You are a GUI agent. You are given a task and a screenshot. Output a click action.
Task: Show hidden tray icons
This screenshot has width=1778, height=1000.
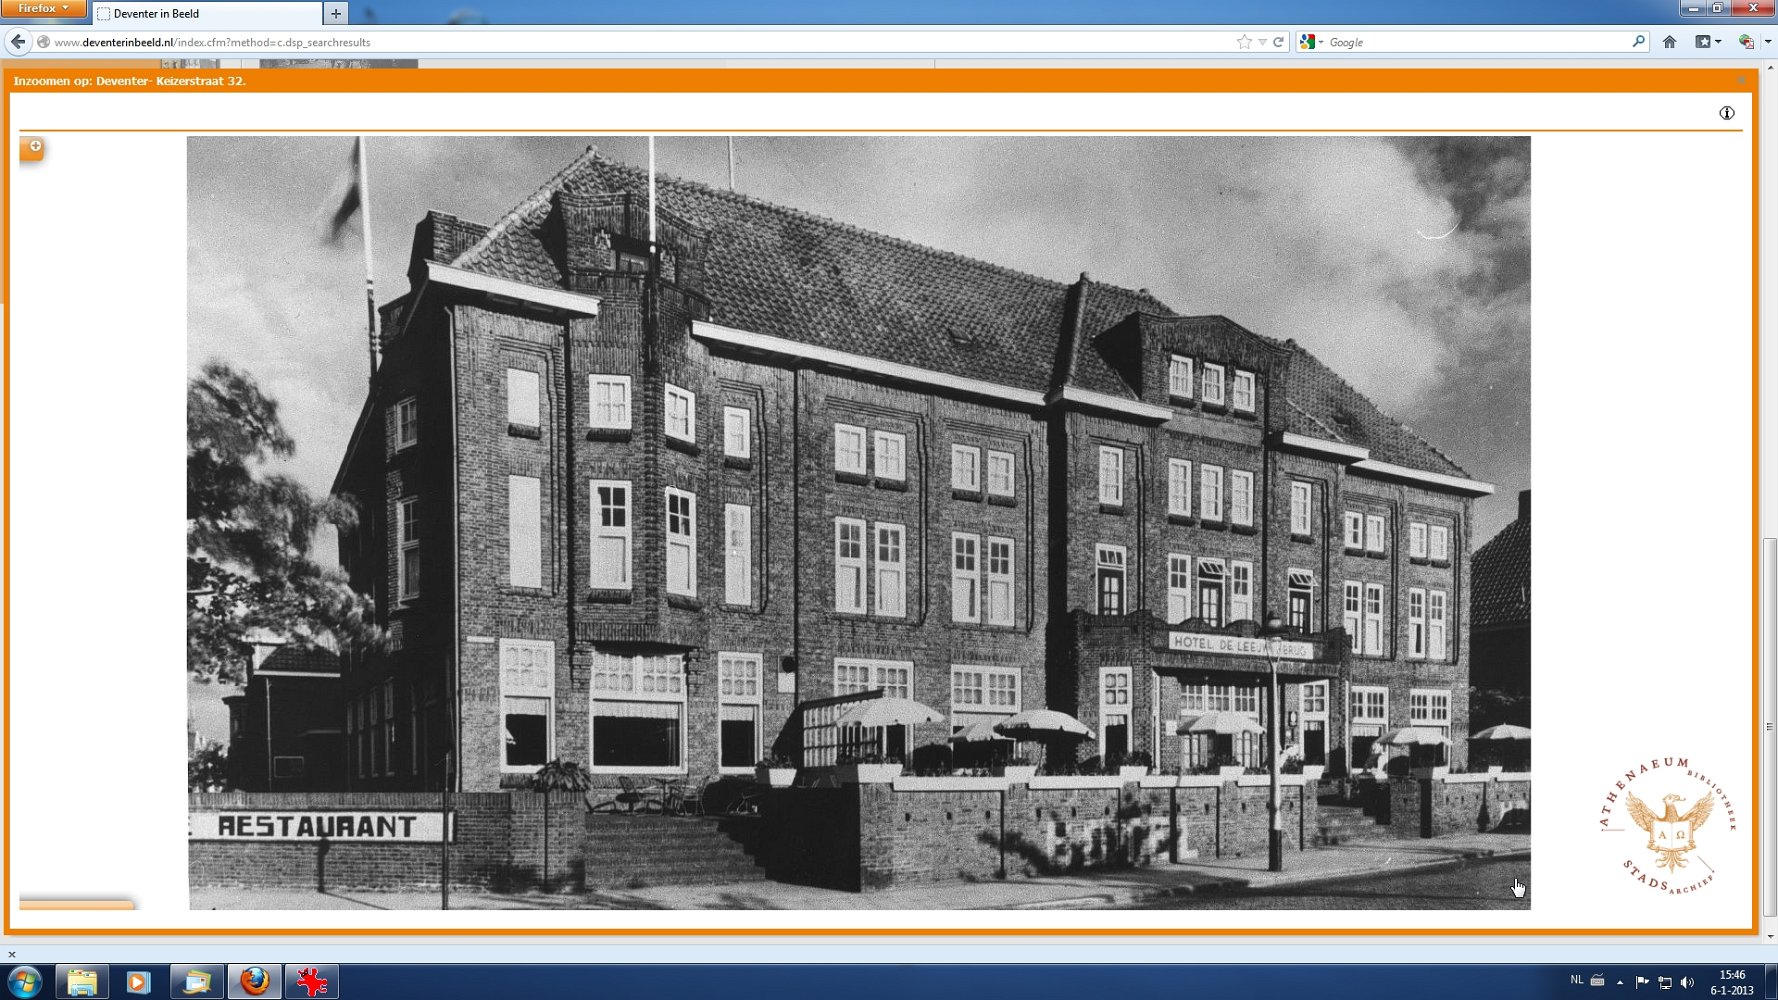[x=1620, y=982]
